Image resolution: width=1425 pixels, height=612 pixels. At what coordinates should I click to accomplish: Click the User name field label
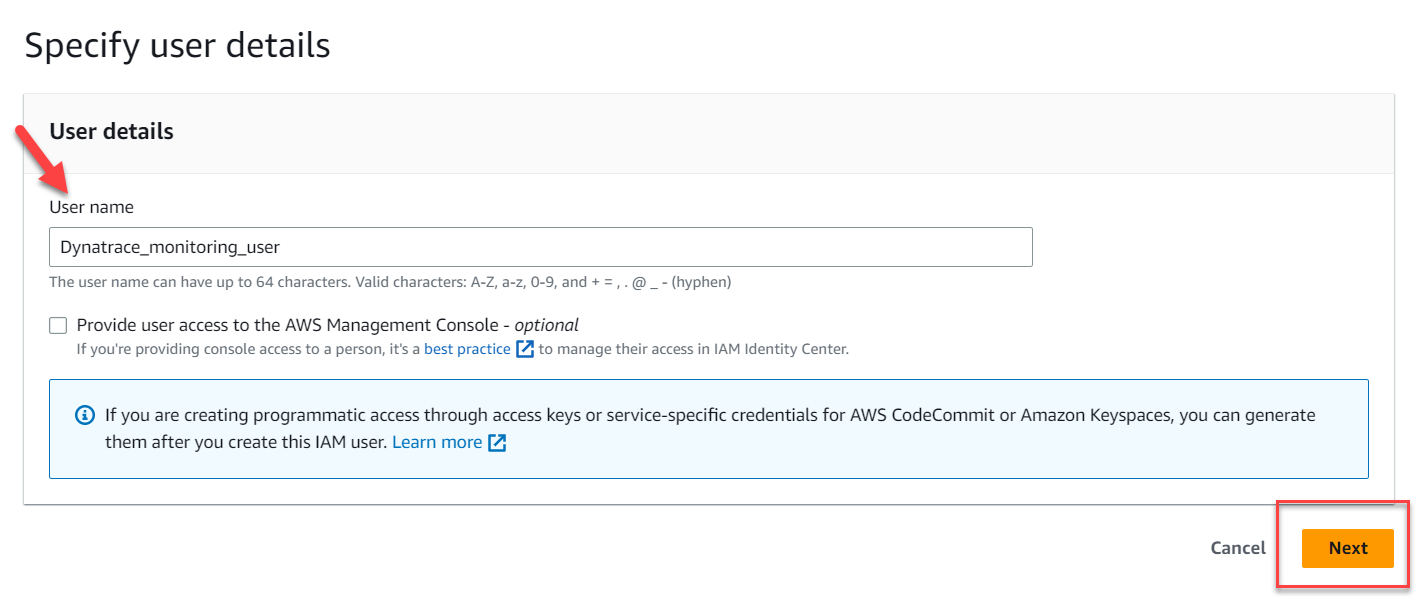pyautogui.click(x=91, y=207)
